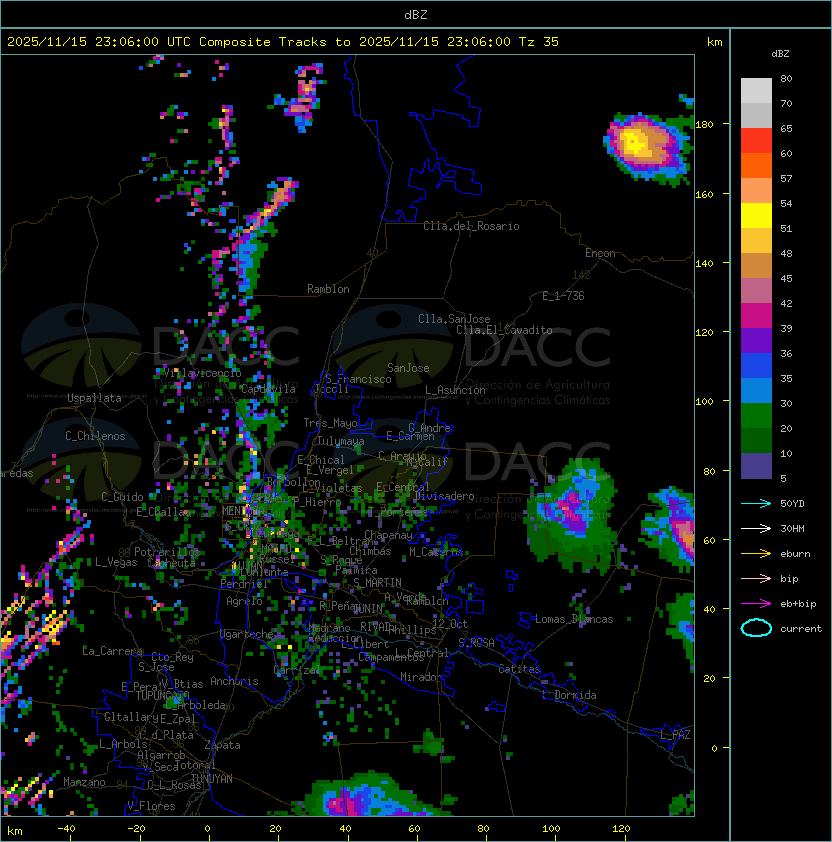Click the cyan 50YD arrow legend icon
The height and width of the screenshot is (842, 832).
coord(756,503)
